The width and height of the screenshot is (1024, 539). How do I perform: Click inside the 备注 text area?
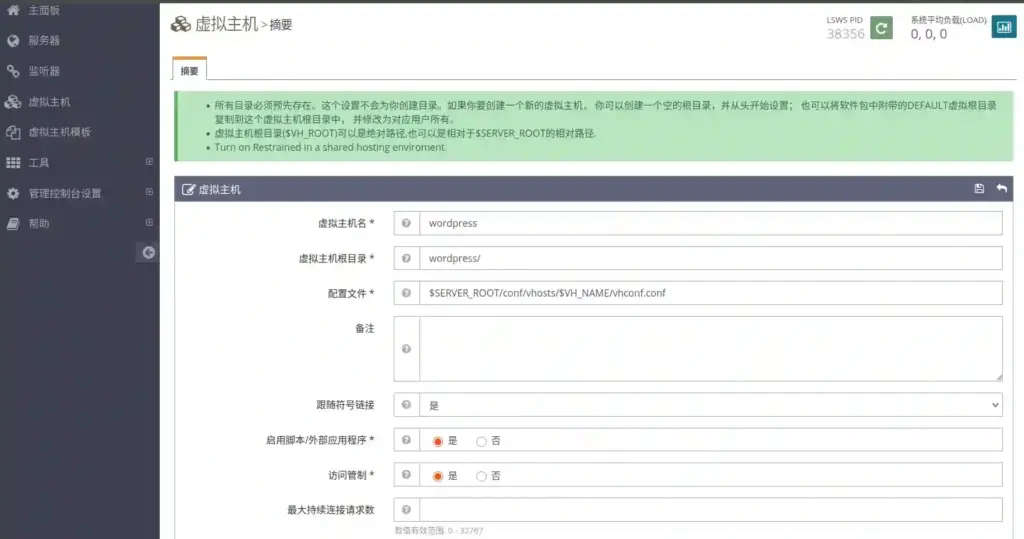[710, 348]
